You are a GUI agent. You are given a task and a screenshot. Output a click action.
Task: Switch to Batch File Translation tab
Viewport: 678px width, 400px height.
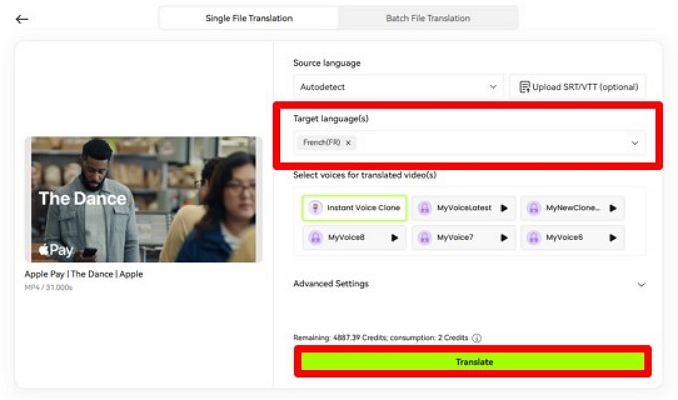pos(428,18)
